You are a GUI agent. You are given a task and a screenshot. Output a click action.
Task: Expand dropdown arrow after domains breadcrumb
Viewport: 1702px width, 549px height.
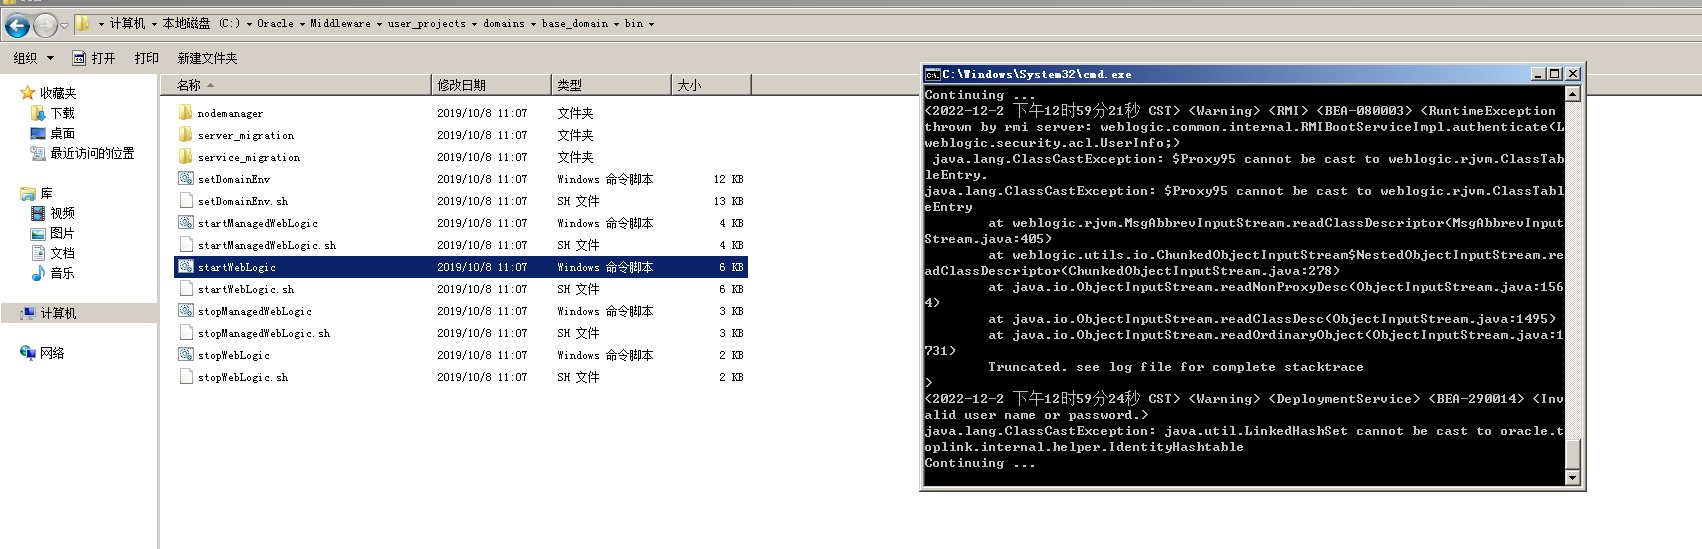[x=533, y=24]
